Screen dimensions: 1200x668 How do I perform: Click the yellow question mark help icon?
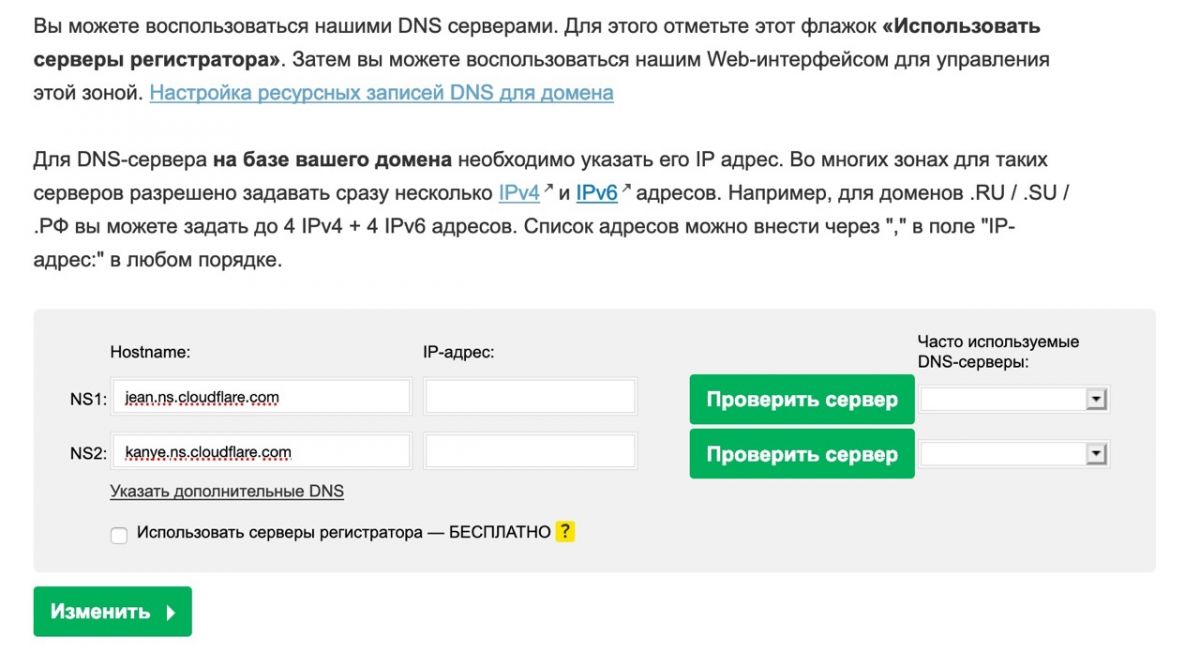click(x=566, y=532)
